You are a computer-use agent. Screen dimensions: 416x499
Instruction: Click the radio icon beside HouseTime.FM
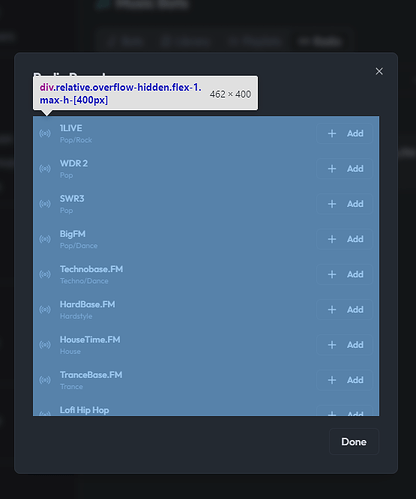tap(45, 345)
